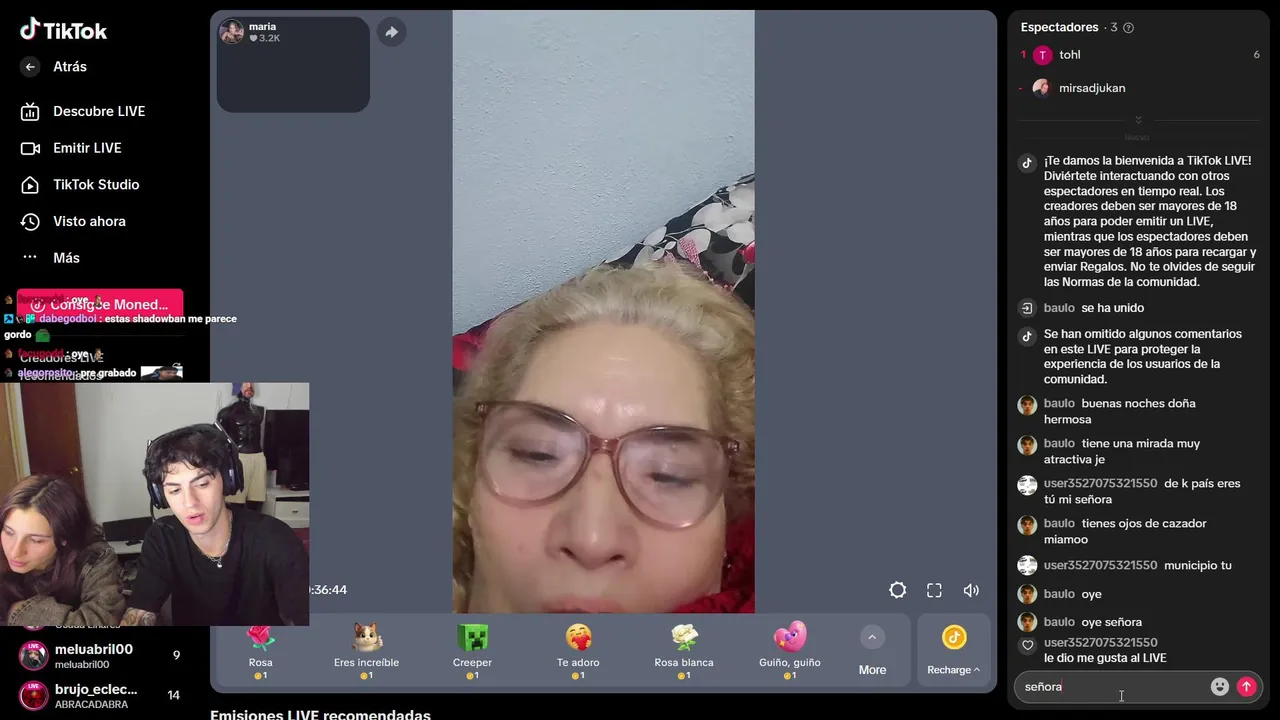The image size is (1280, 720).
Task: Expand More gifts
Action: (872, 651)
